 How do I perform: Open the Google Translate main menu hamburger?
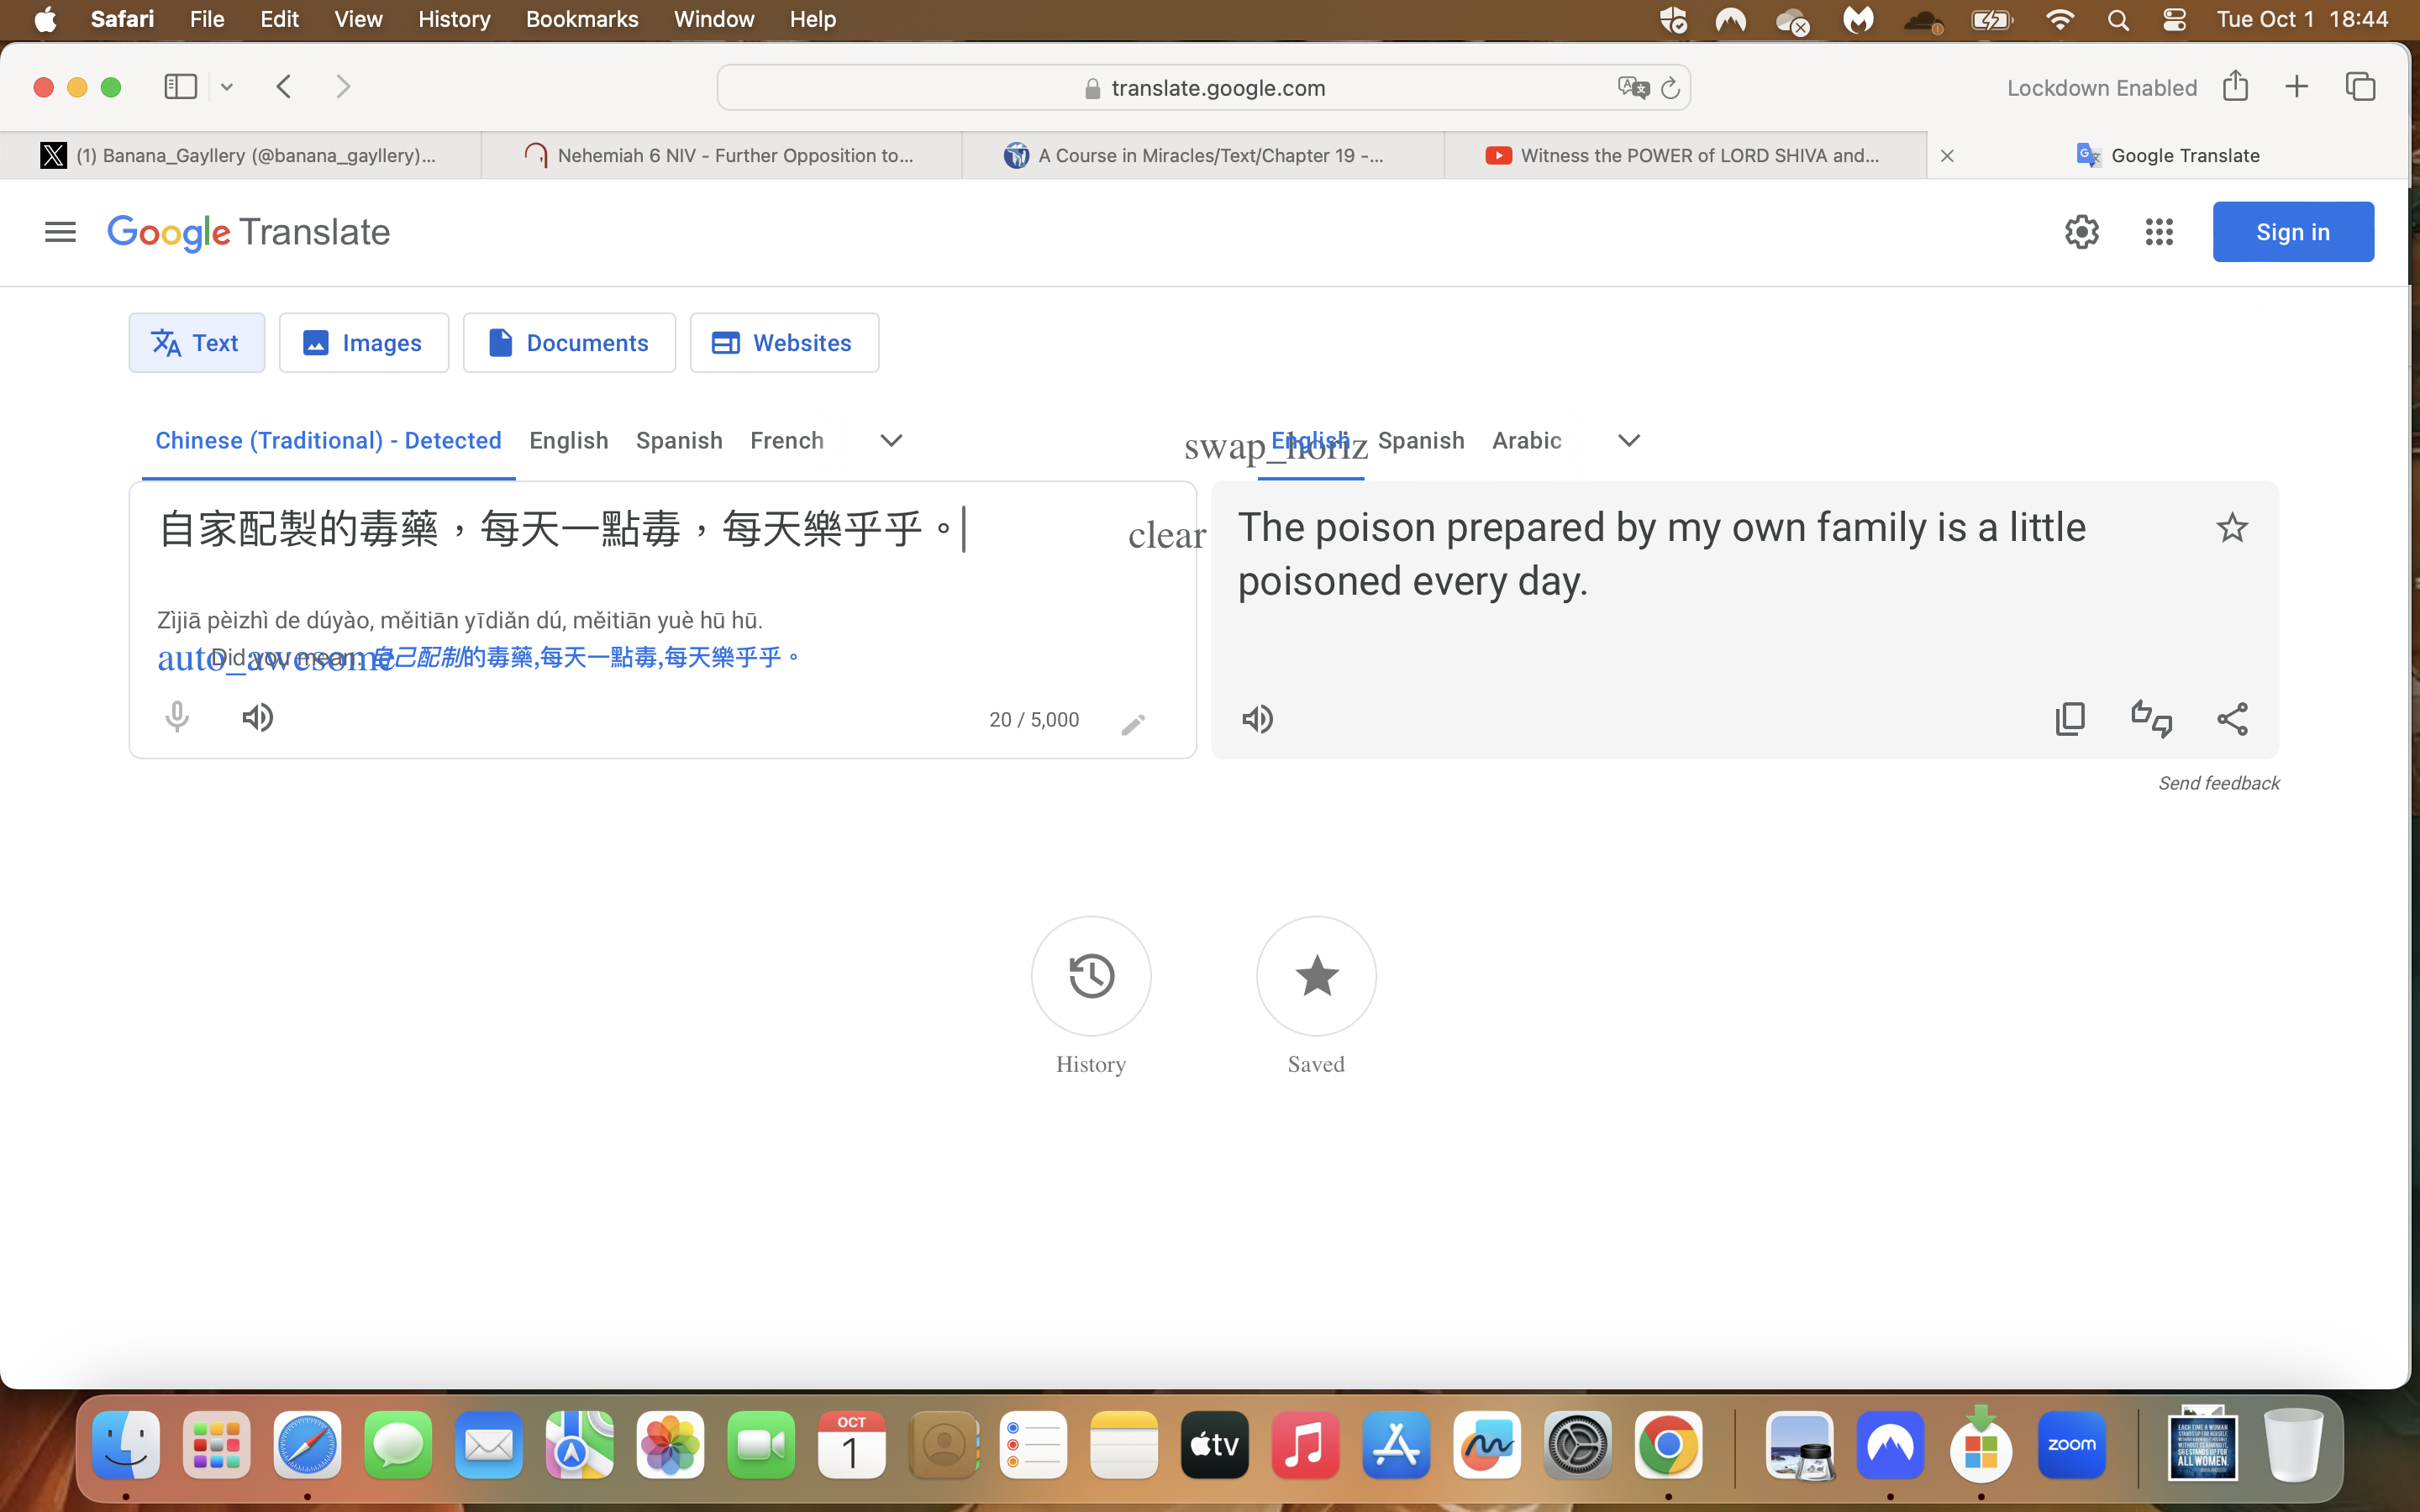point(60,232)
